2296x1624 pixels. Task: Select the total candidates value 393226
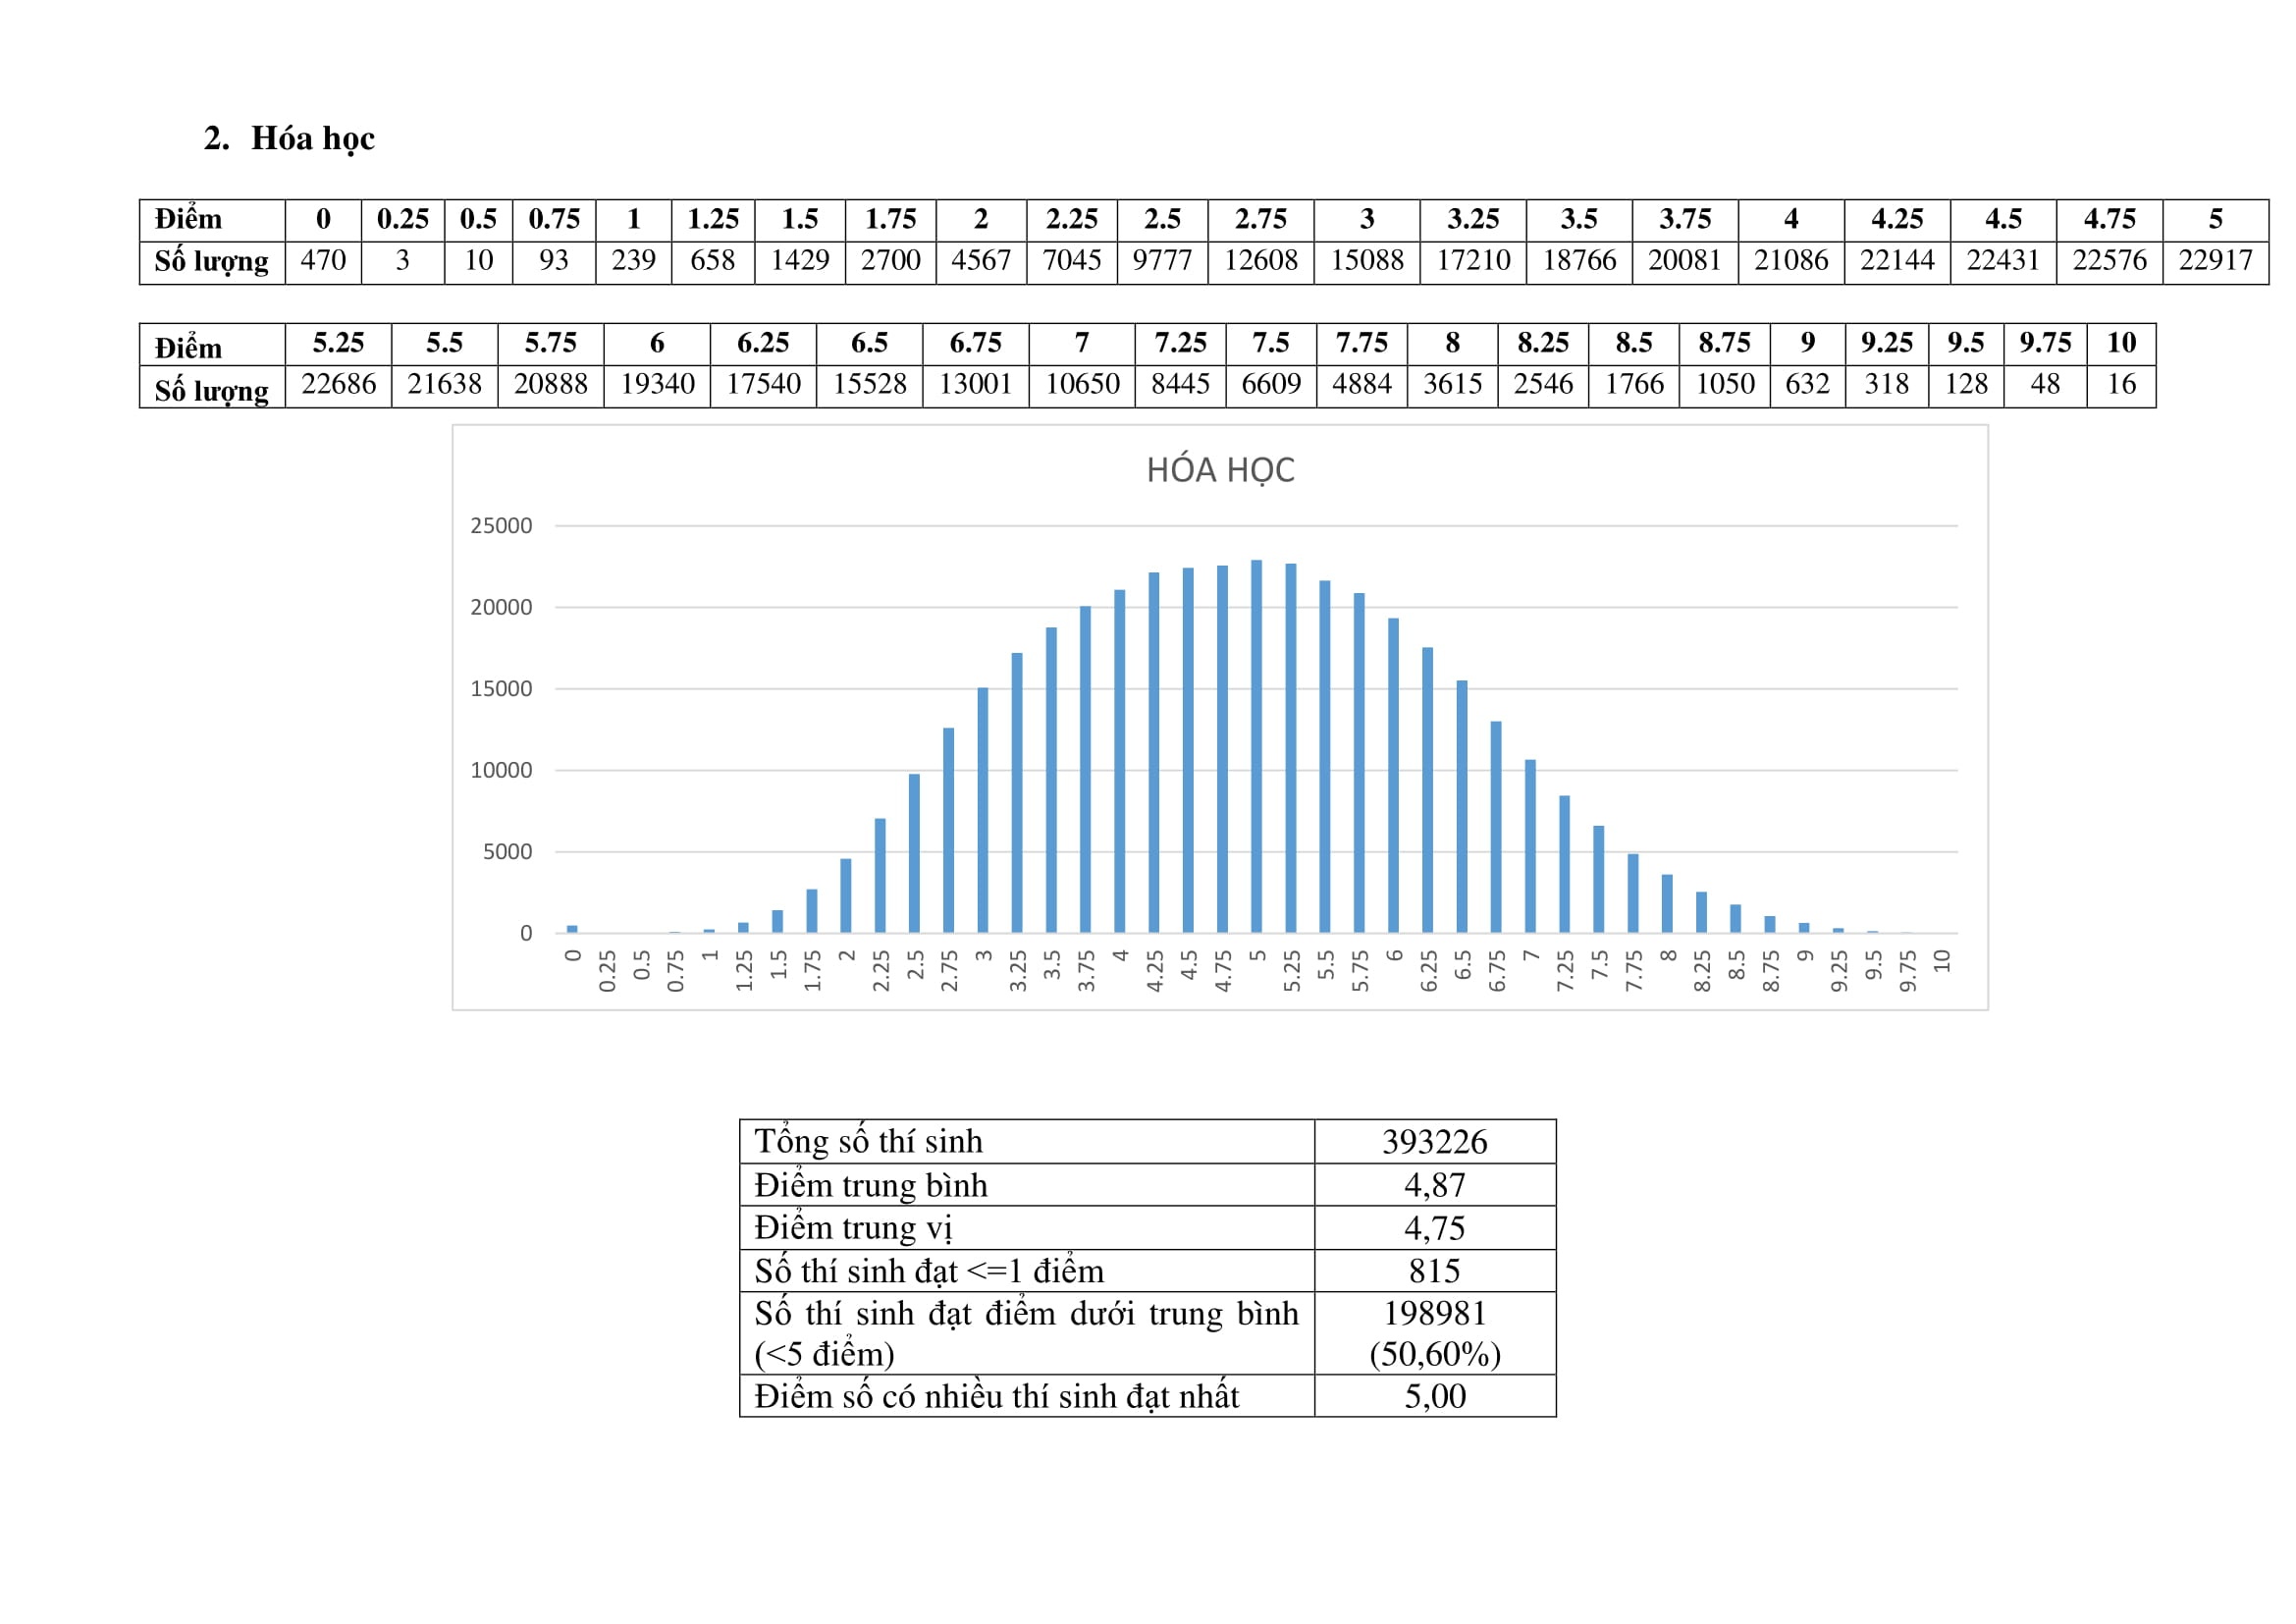[x=1434, y=1142]
